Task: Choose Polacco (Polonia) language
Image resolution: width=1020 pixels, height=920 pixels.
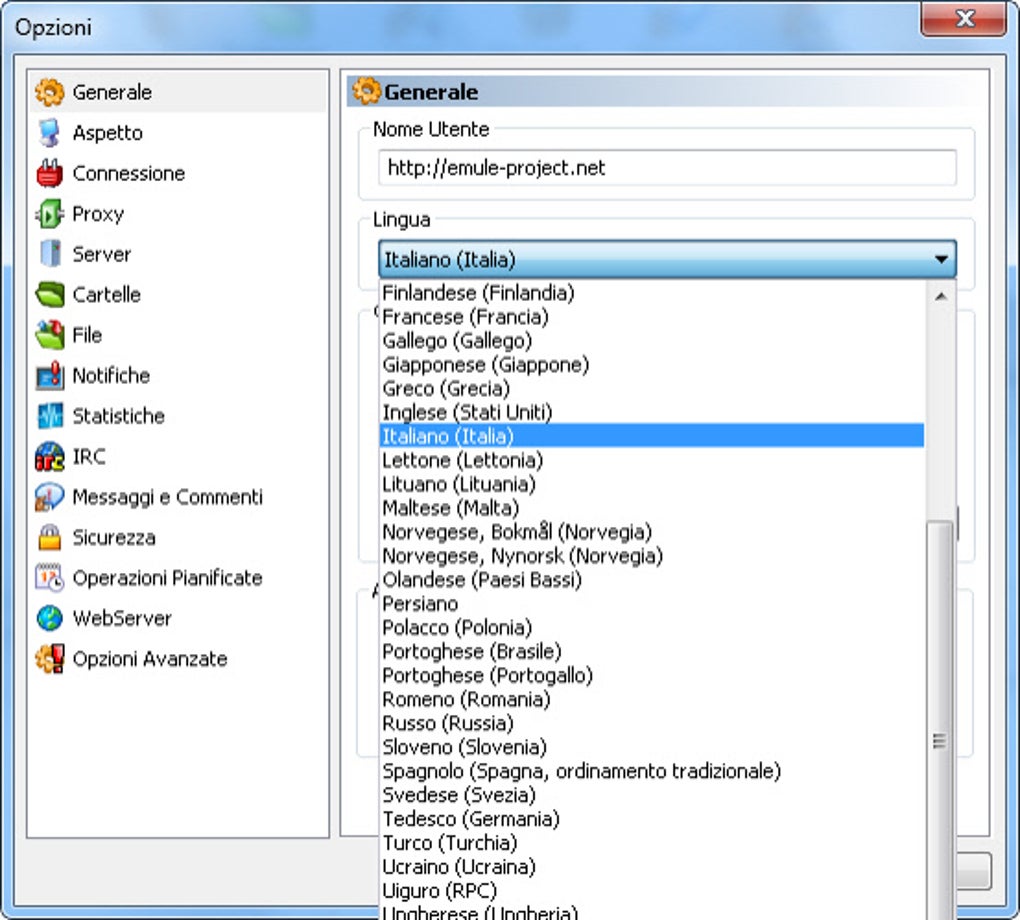Action: [x=652, y=627]
